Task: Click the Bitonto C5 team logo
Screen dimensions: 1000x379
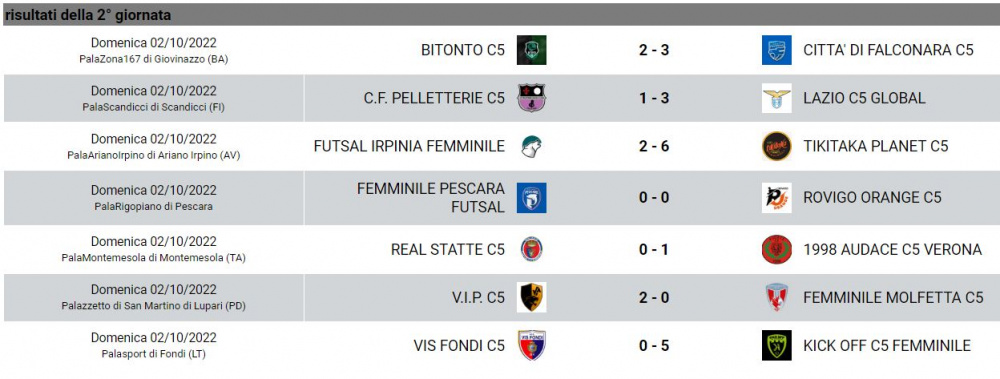Action: click(x=531, y=50)
